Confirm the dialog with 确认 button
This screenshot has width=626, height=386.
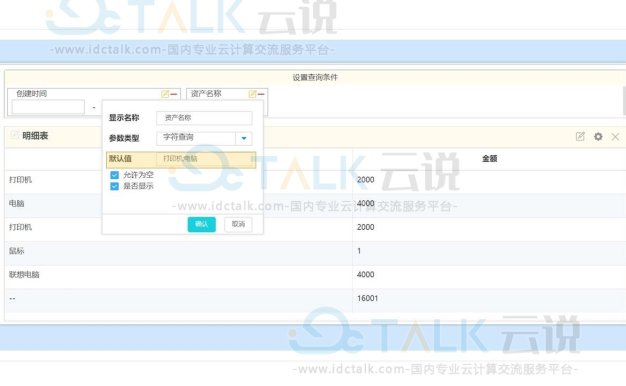click(x=202, y=224)
